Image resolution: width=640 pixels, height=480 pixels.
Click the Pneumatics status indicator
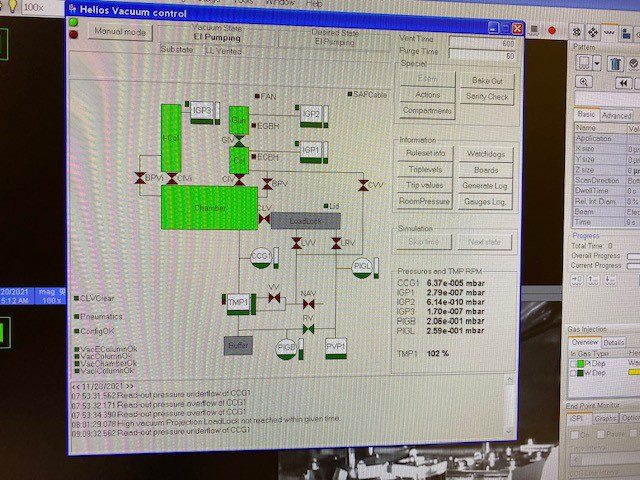click(x=76, y=316)
